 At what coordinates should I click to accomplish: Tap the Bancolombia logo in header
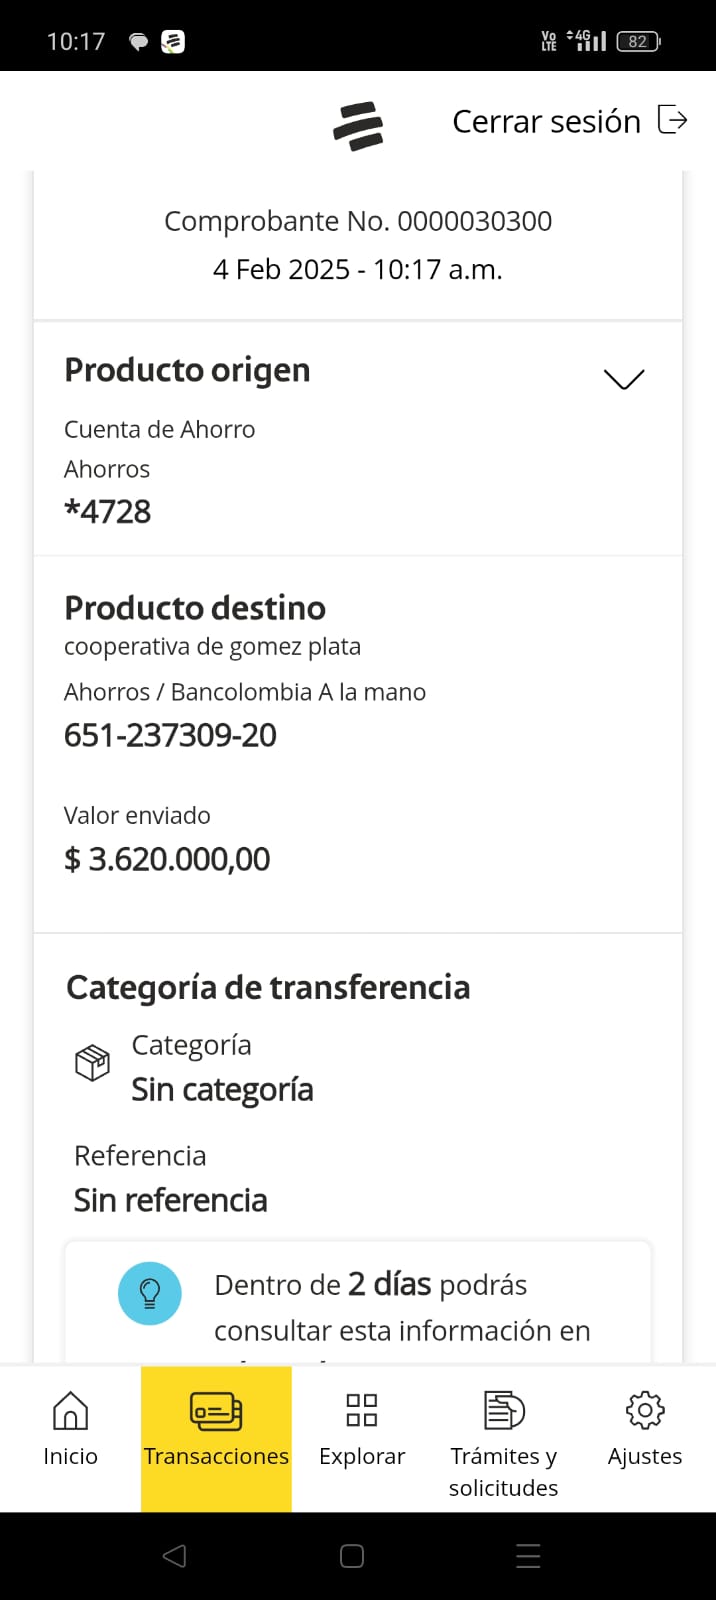point(358,126)
